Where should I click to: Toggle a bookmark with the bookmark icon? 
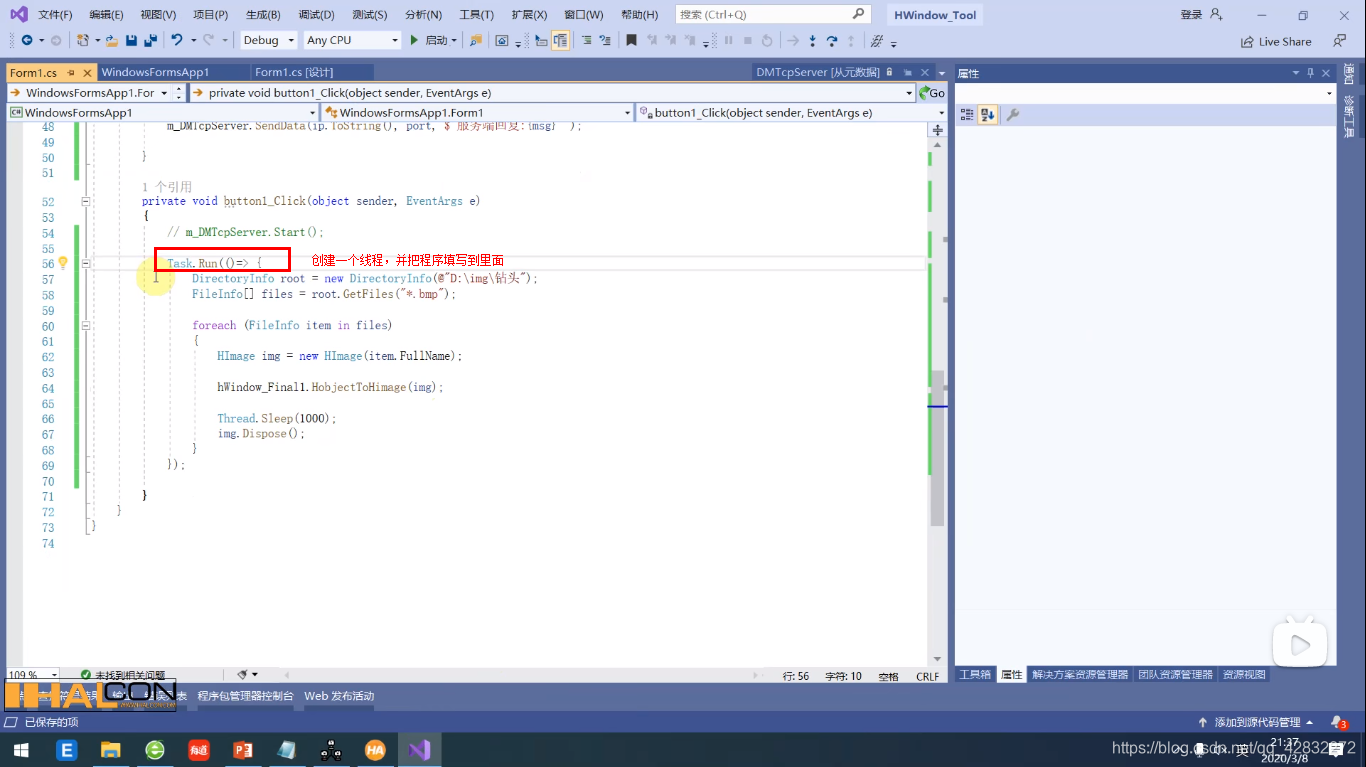tap(631, 40)
